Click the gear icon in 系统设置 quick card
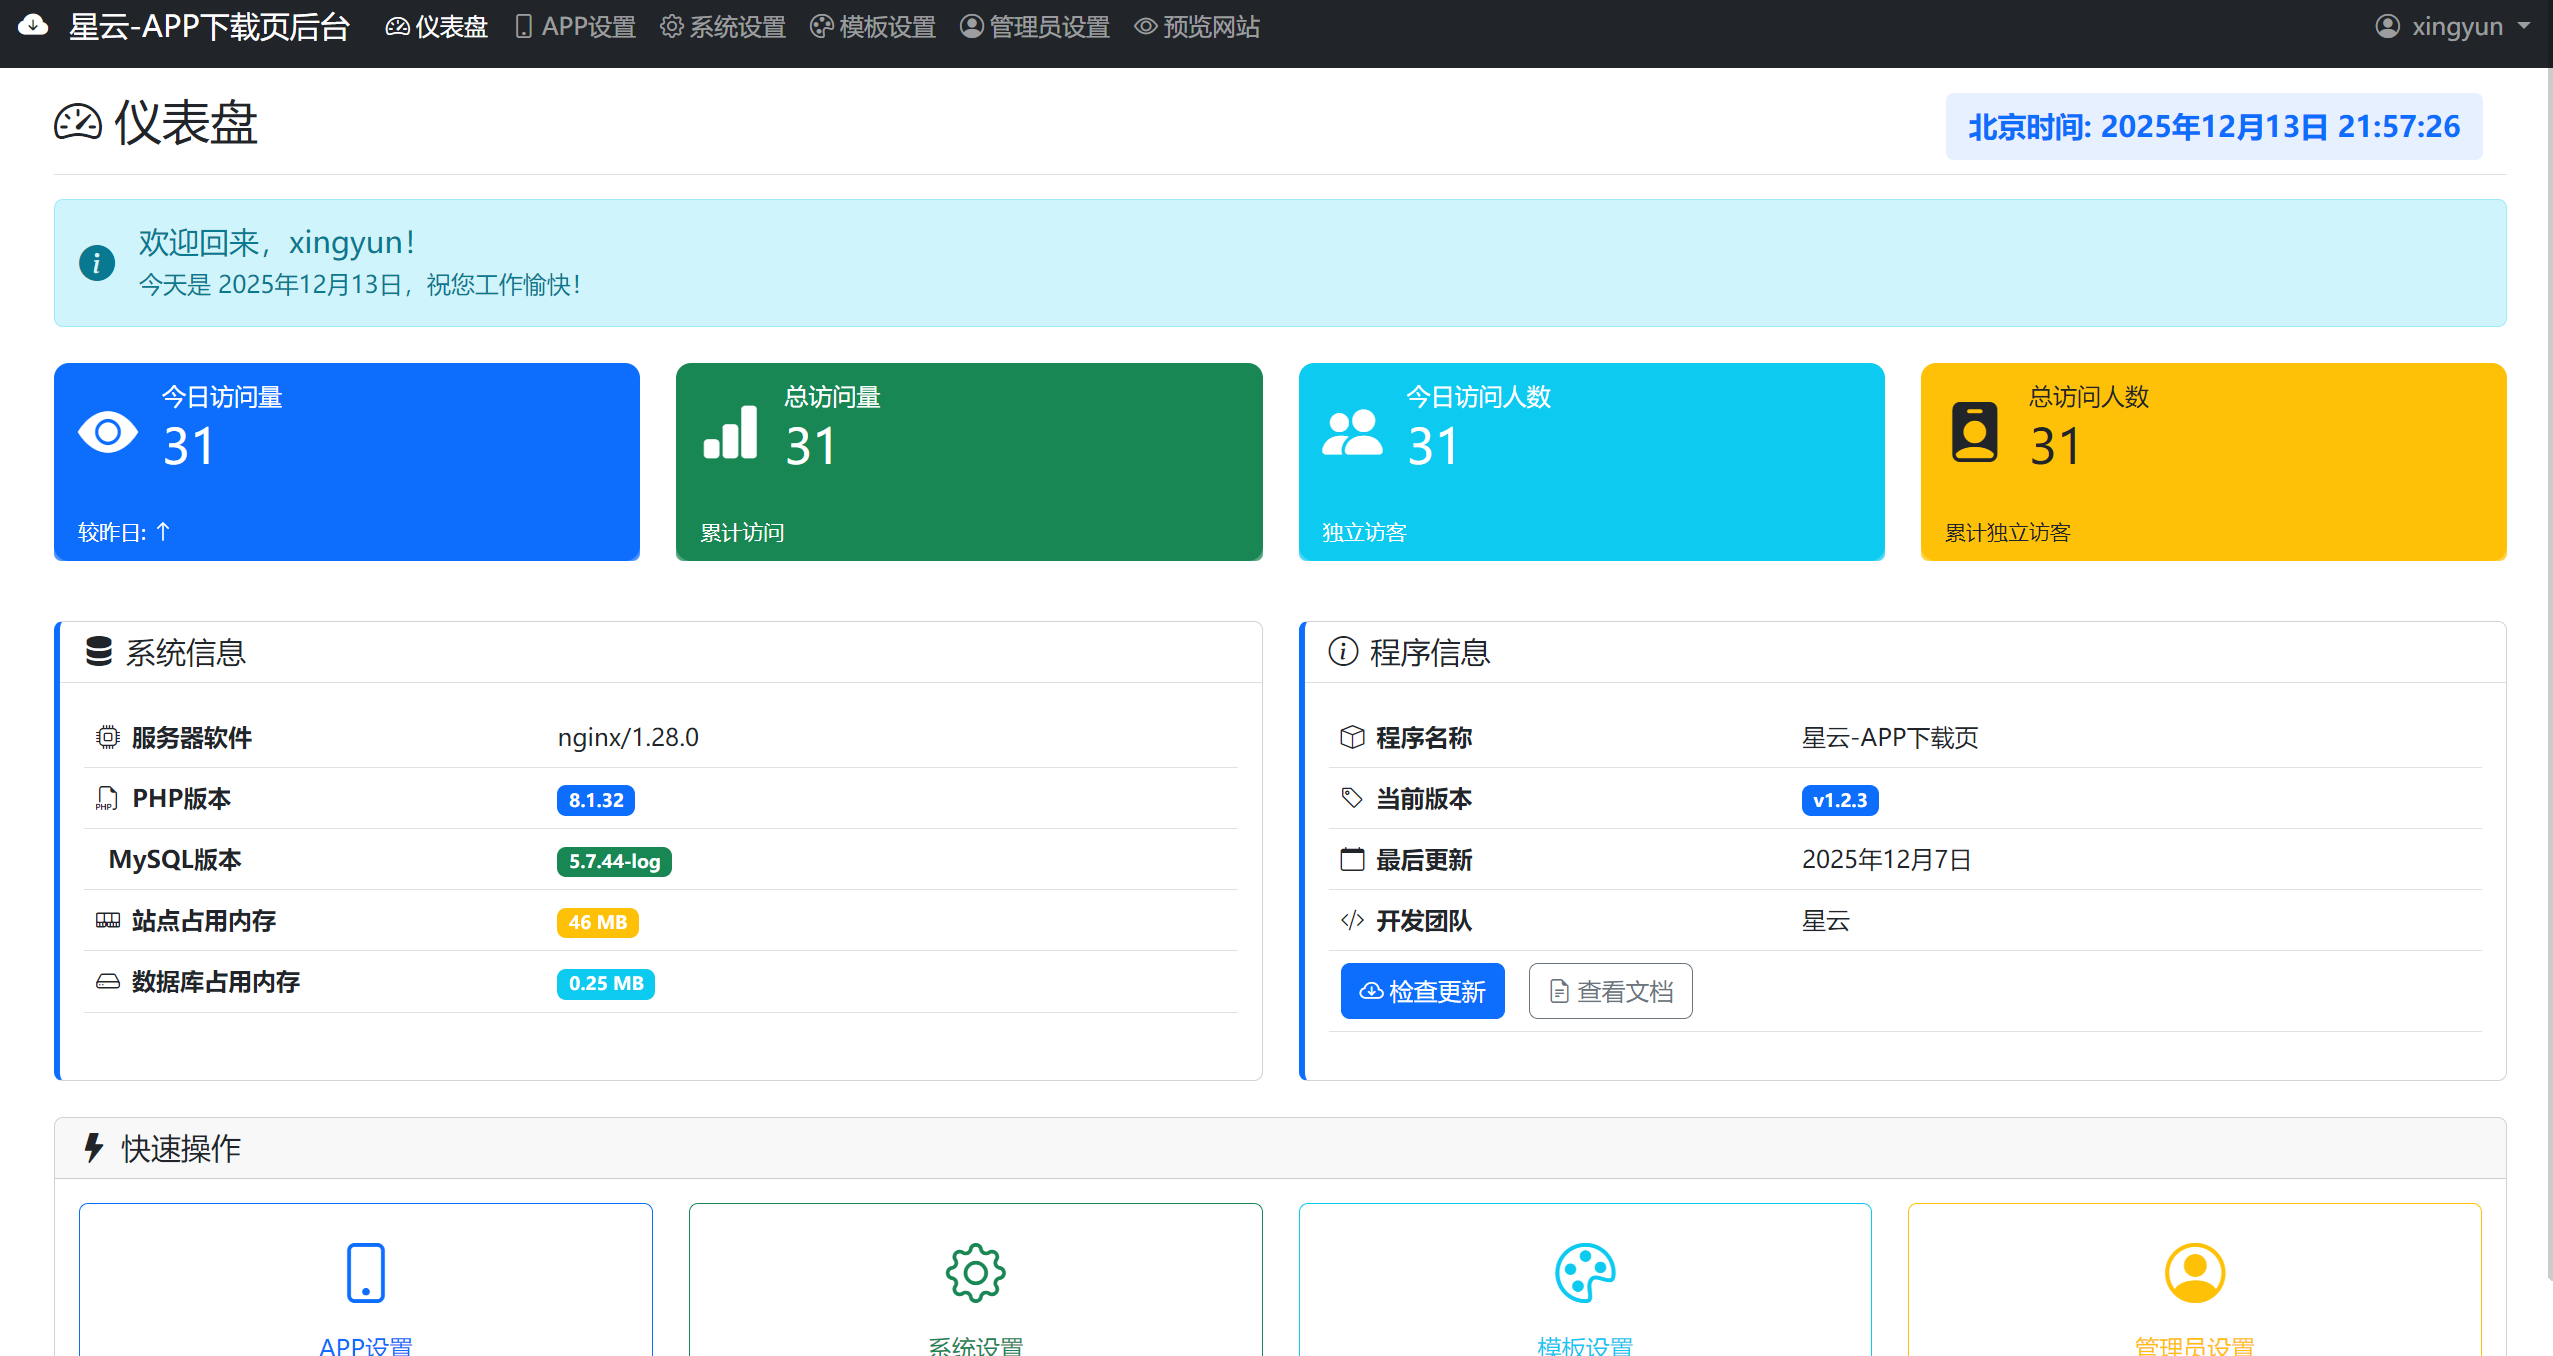The height and width of the screenshot is (1356, 2553). tap(974, 1271)
